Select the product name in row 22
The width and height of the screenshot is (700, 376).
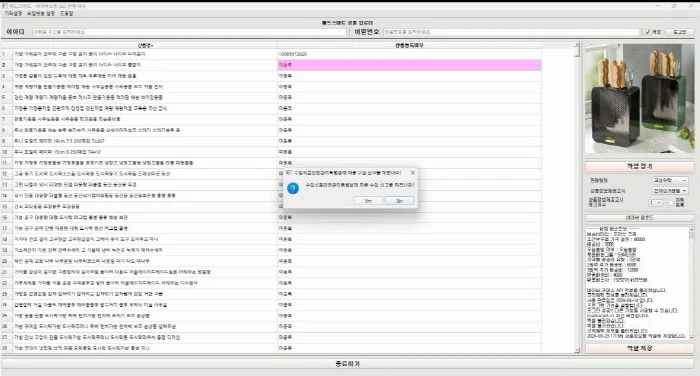(x=145, y=283)
